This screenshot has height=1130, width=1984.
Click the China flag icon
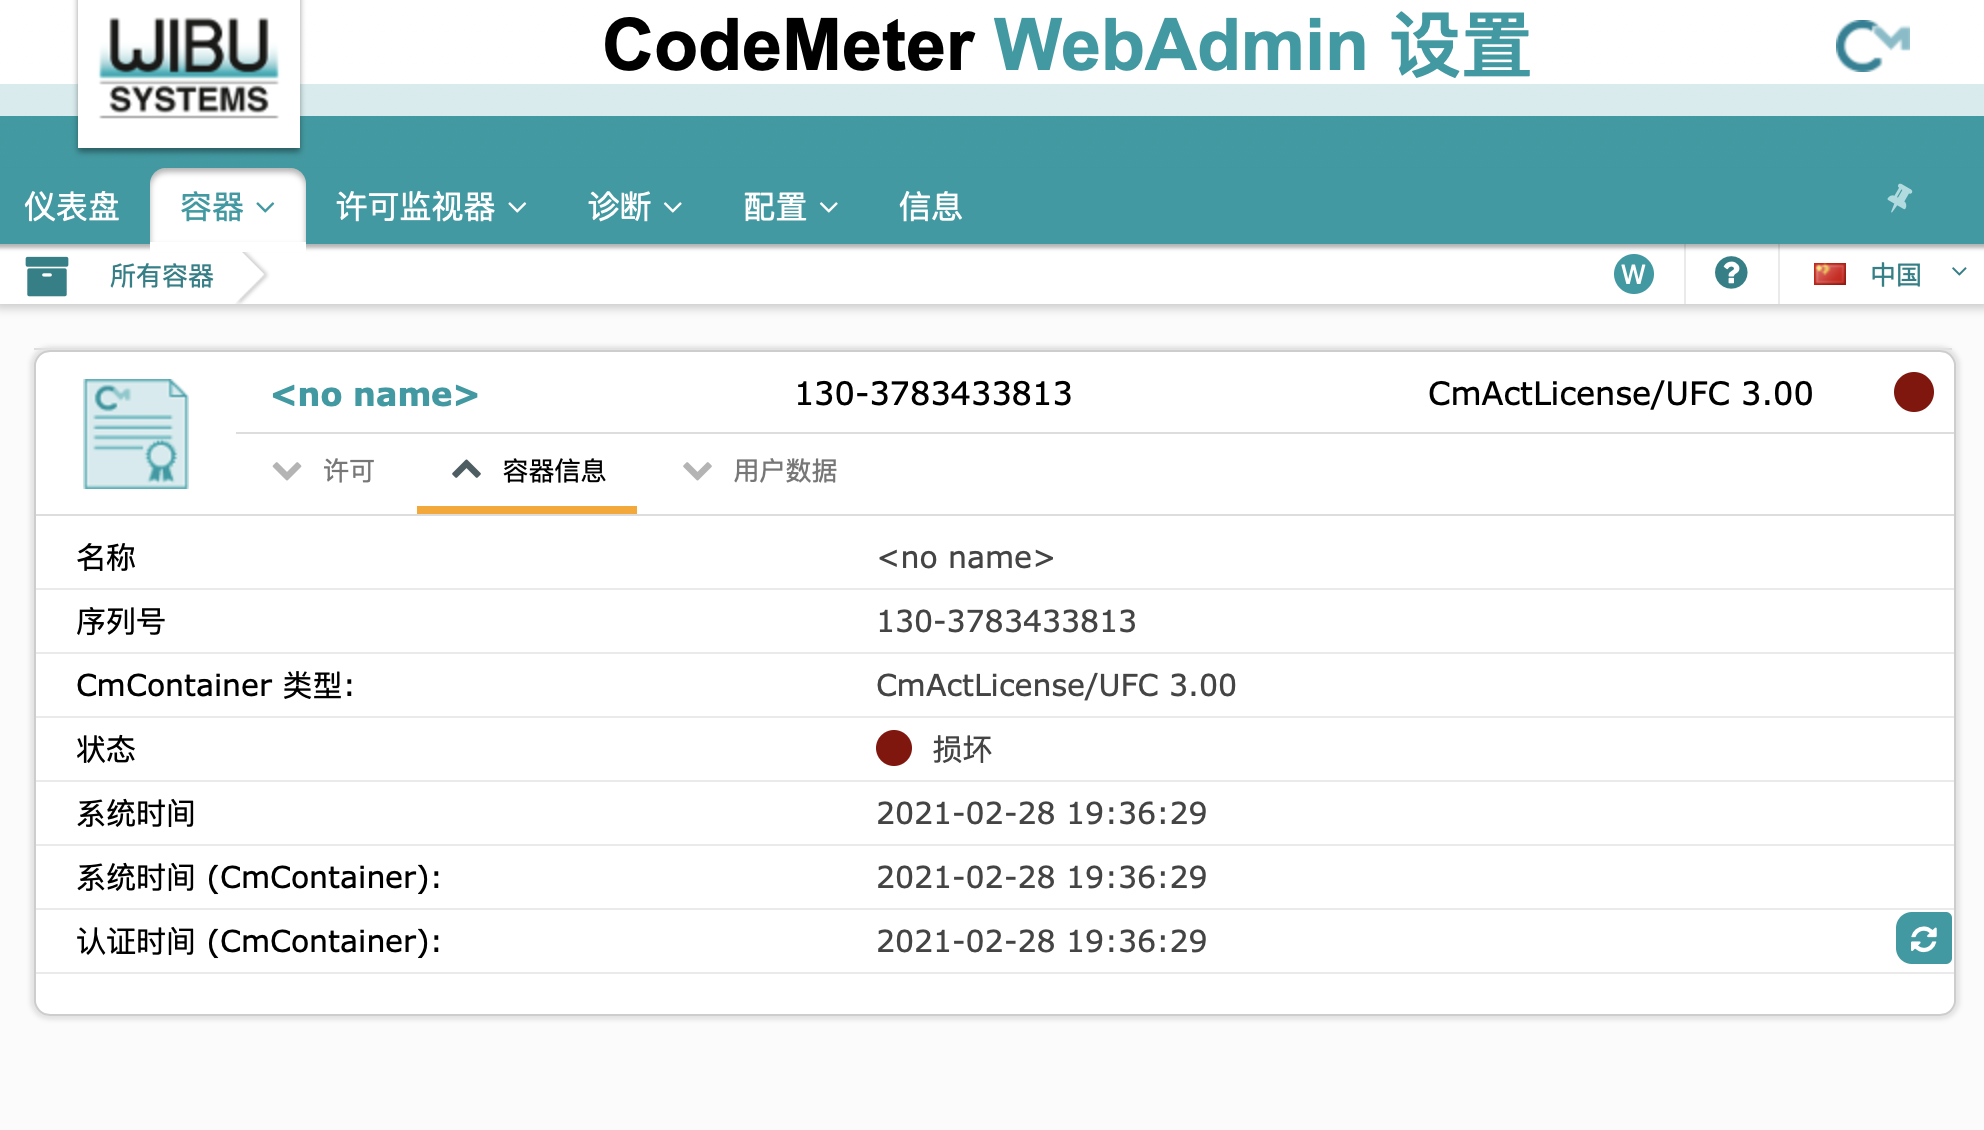tap(1829, 274)
